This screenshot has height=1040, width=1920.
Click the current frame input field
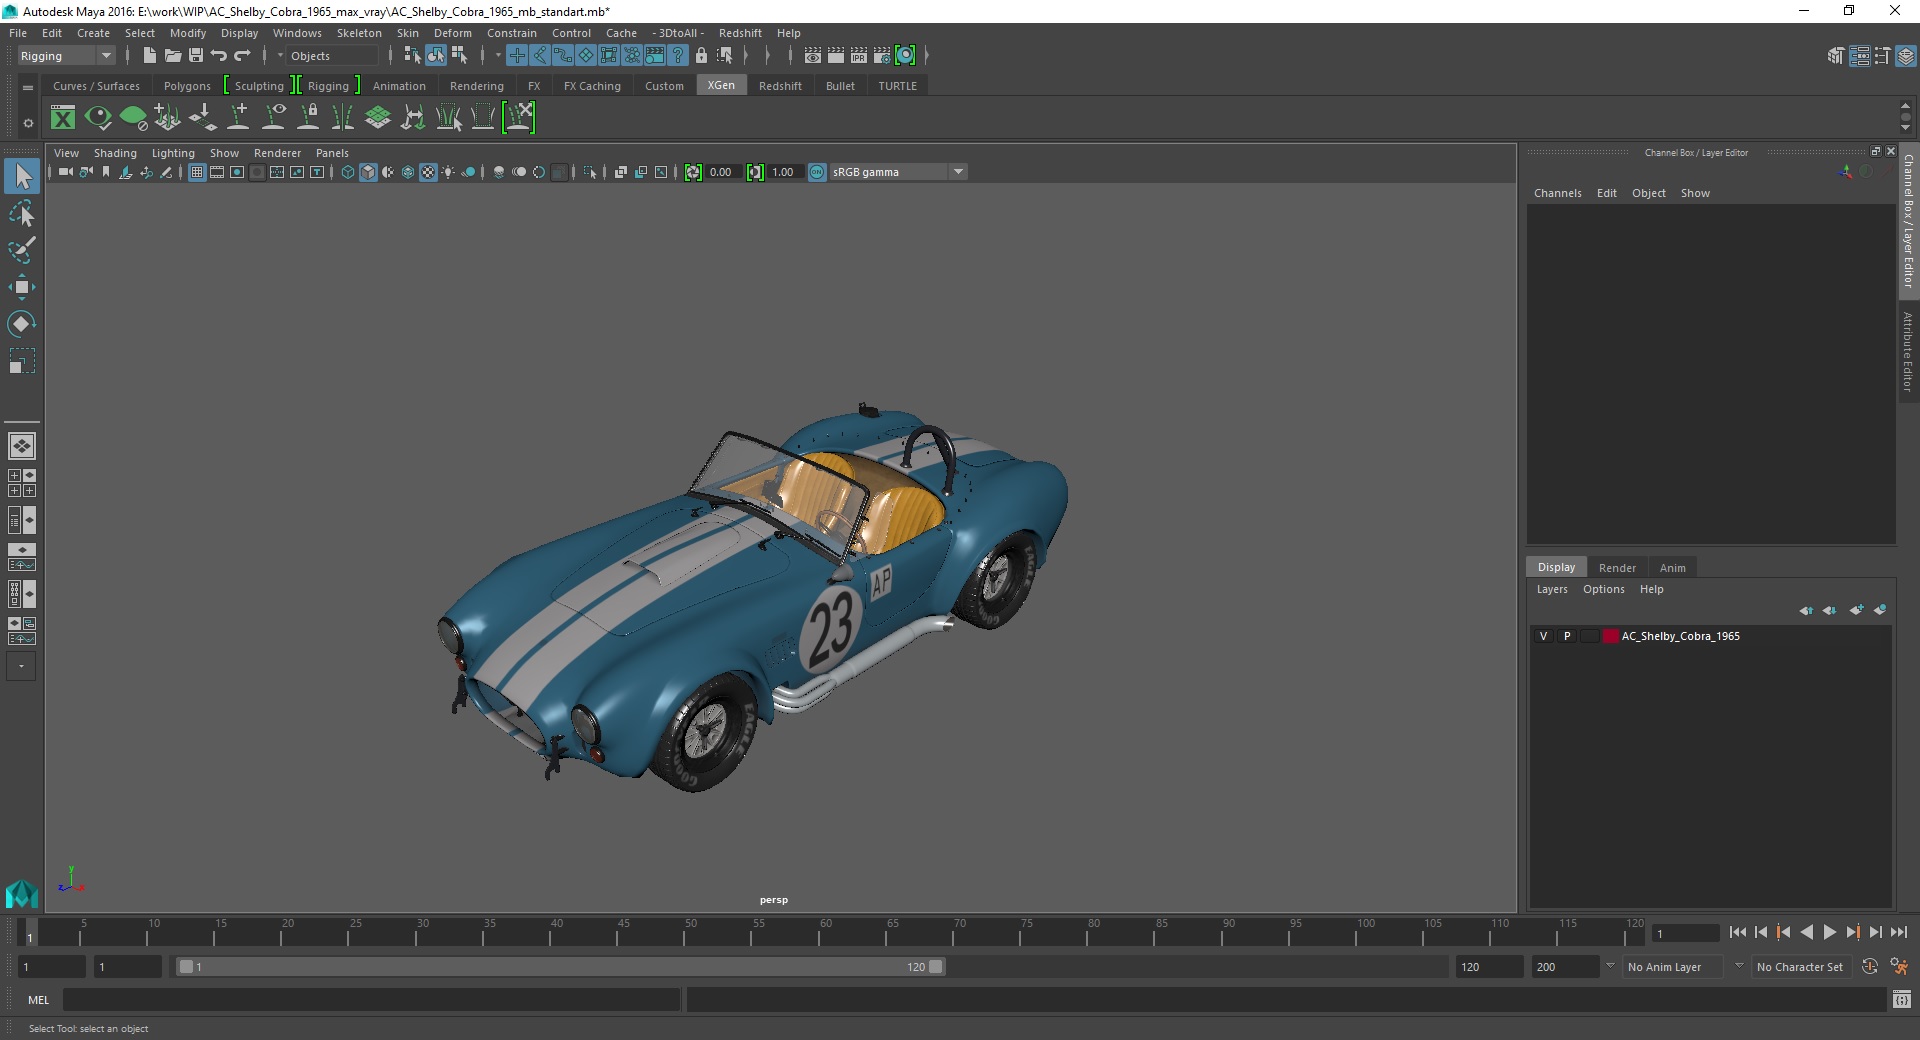click(1685, 933)
